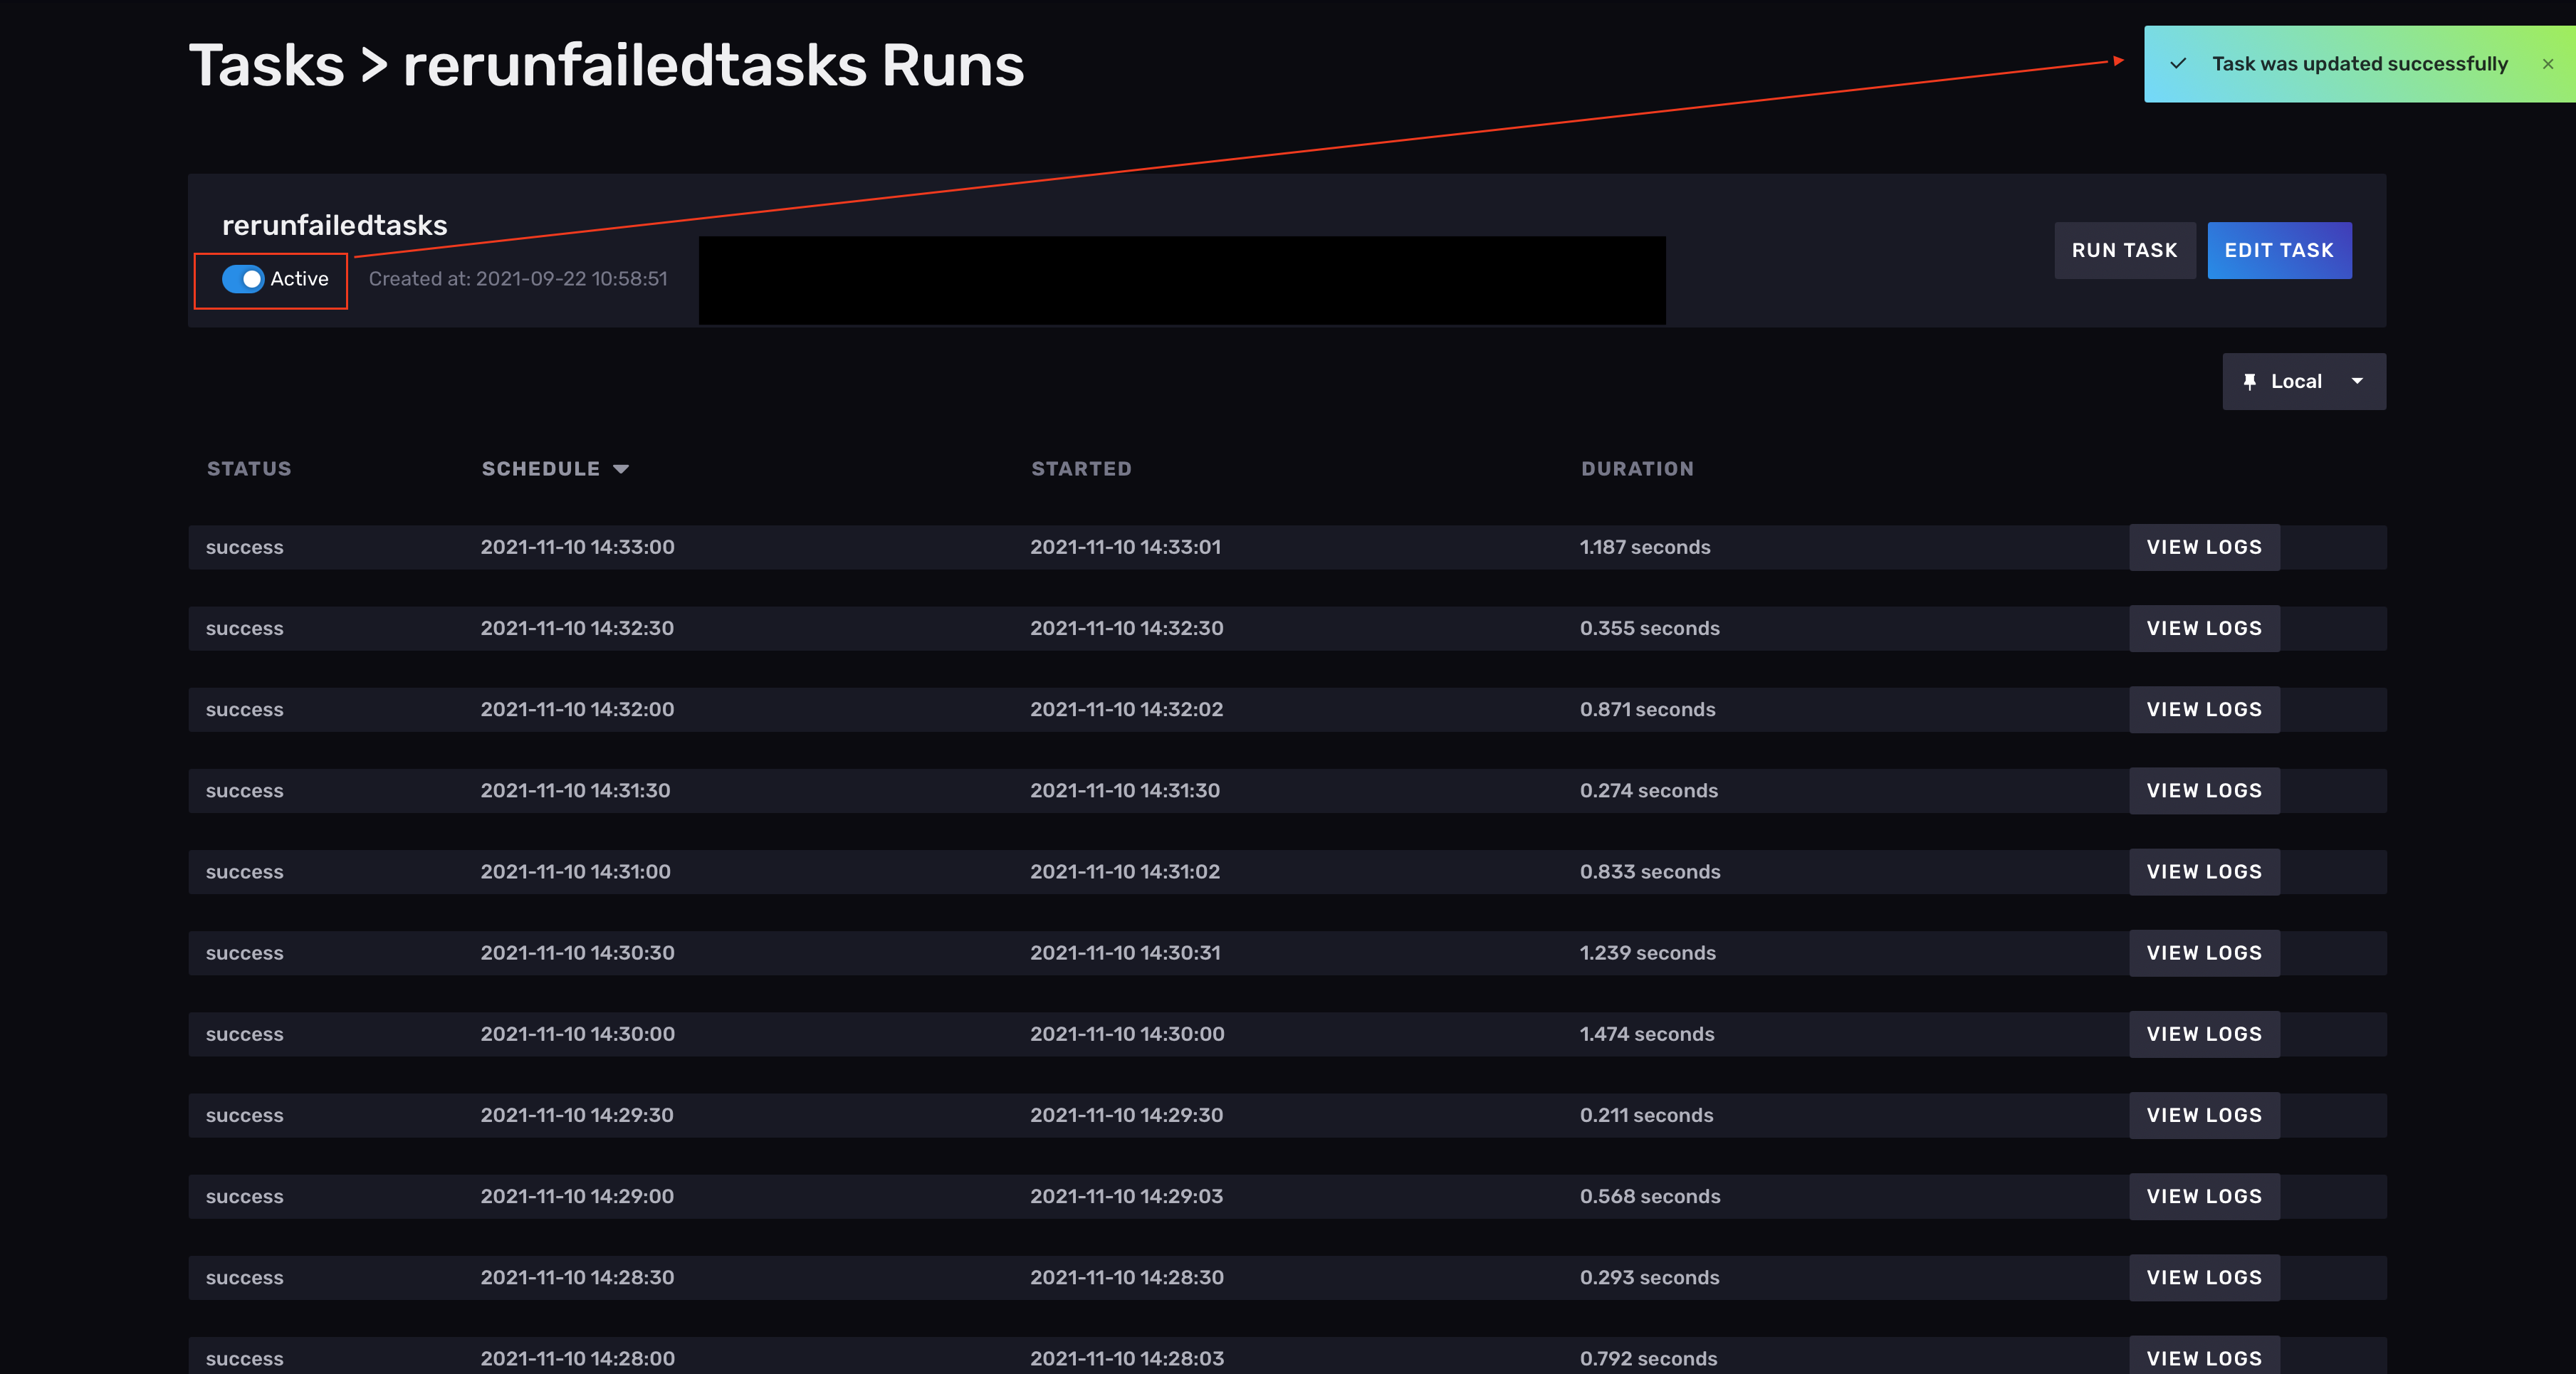Sort by the Schedule column arrow
Image resolution: width=2576 pixels, height=1374 pixels.
coord(621,469)
